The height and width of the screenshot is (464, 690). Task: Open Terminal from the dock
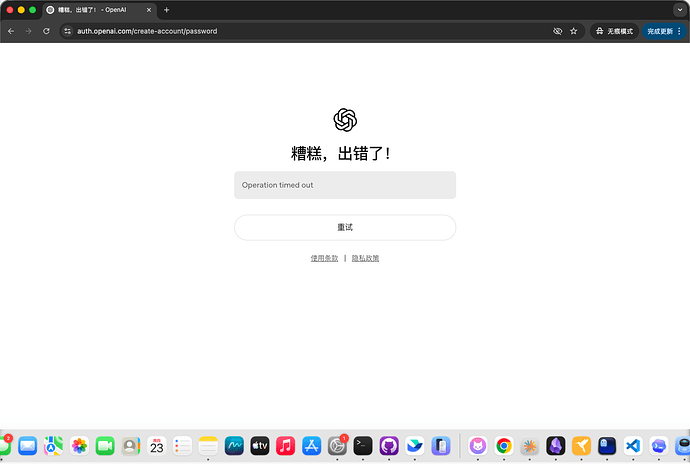click(363, 446)
